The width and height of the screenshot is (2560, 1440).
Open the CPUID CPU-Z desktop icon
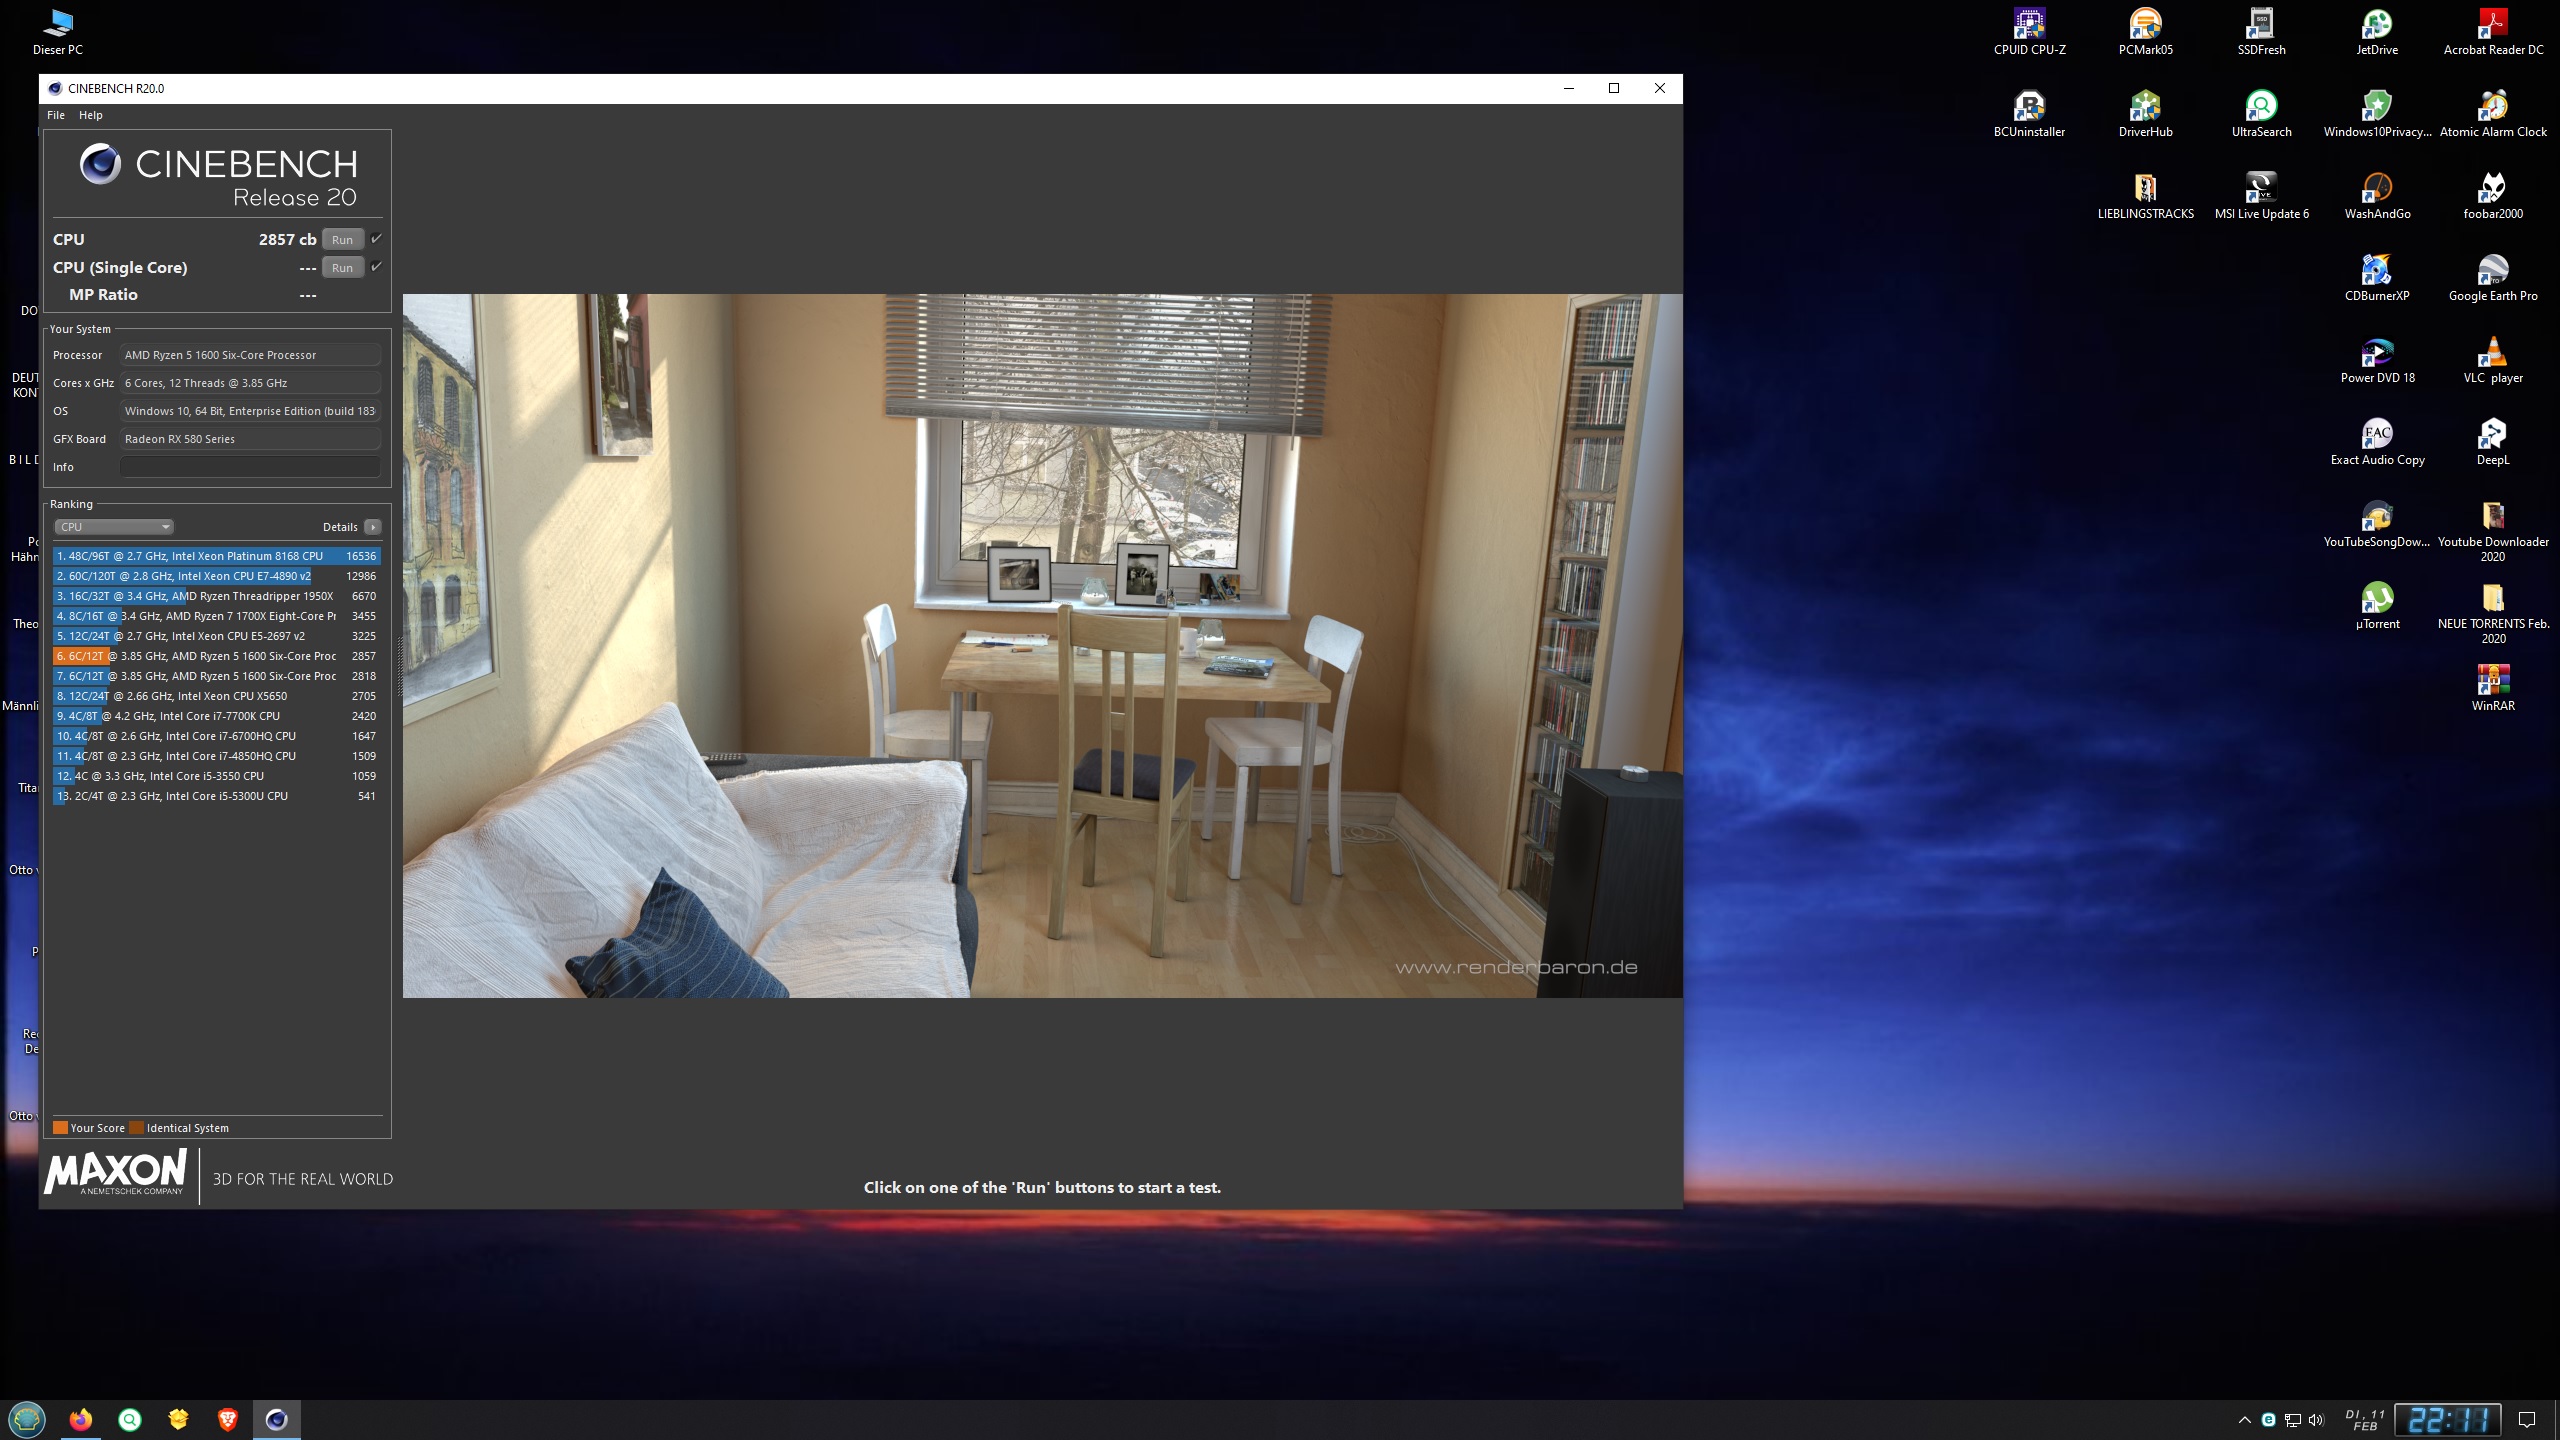click(2029, 25)
